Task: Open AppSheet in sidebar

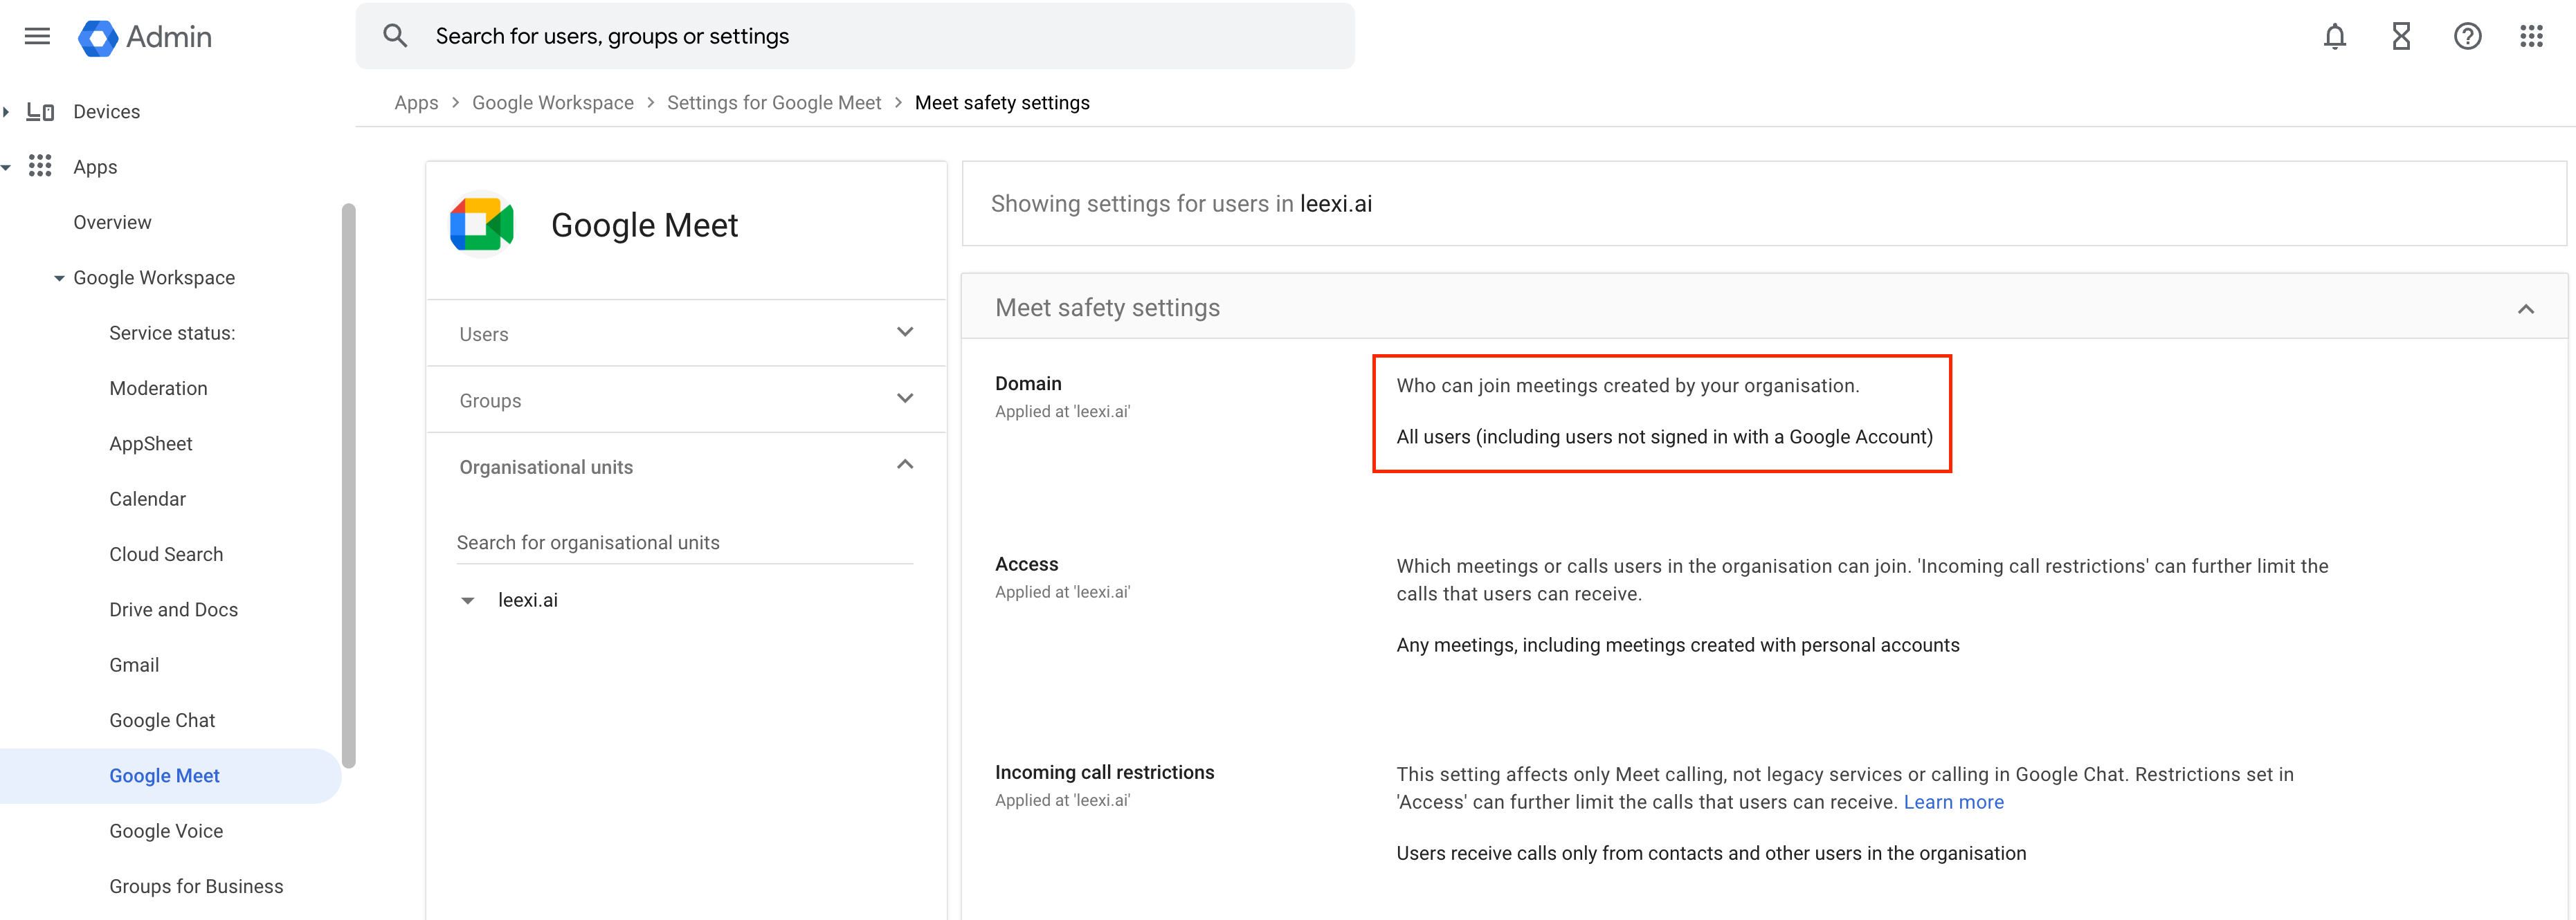Action: tap(150, 443)
